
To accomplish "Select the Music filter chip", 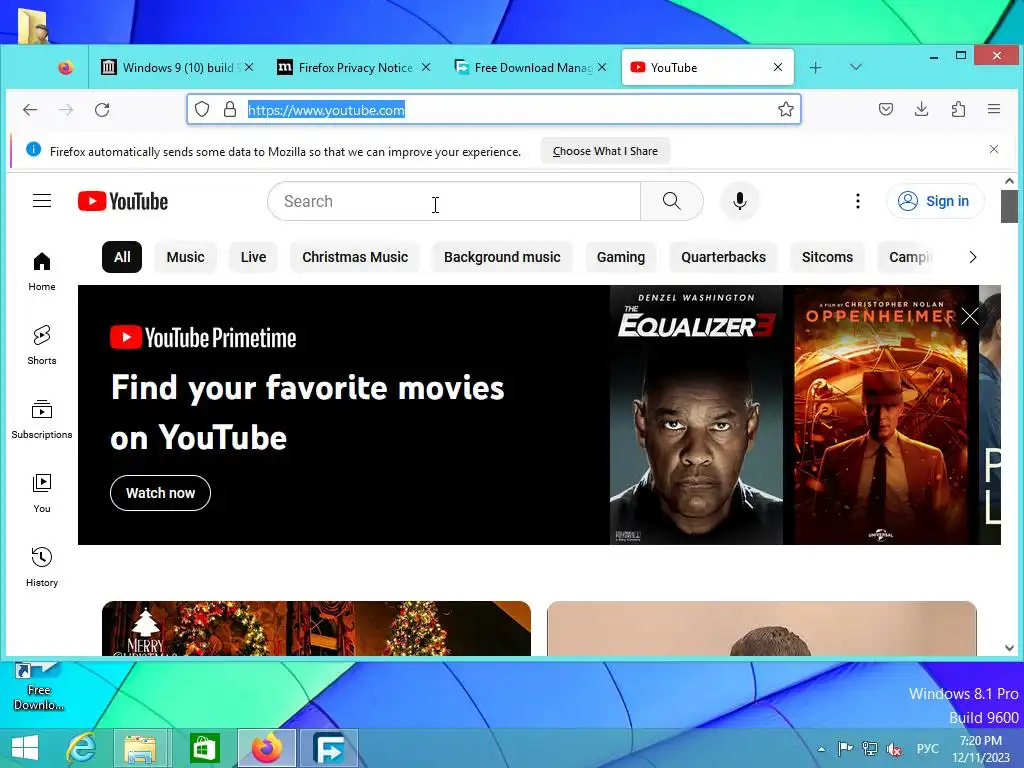I will (185, 257).
